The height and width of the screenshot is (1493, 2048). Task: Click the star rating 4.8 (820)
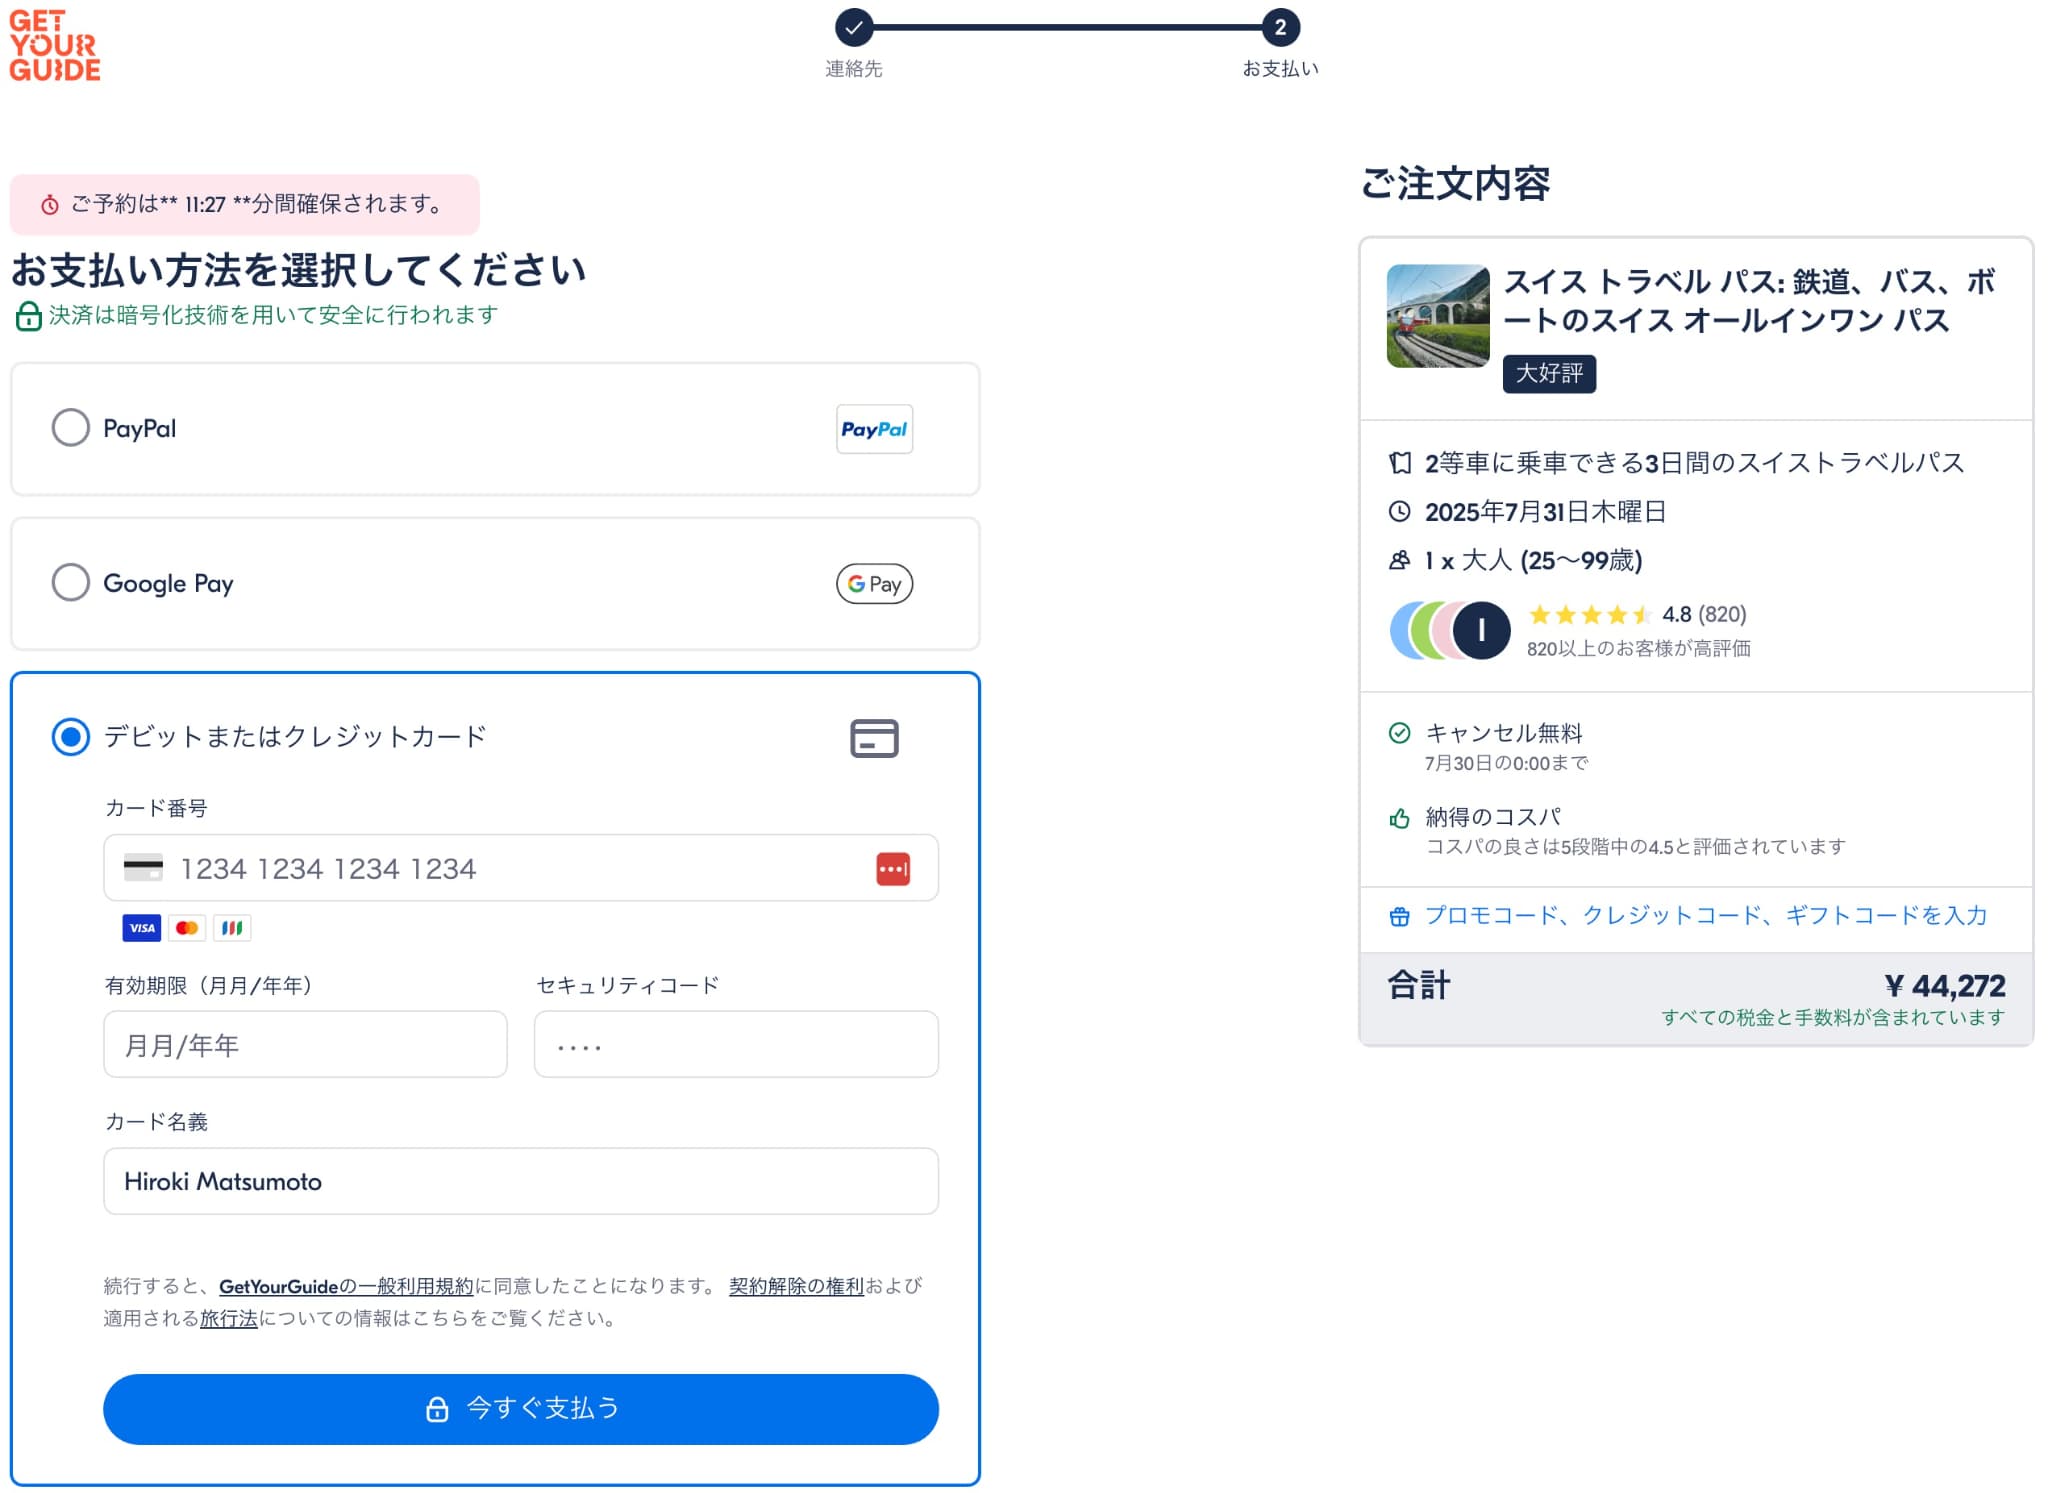coord(1637,614)
